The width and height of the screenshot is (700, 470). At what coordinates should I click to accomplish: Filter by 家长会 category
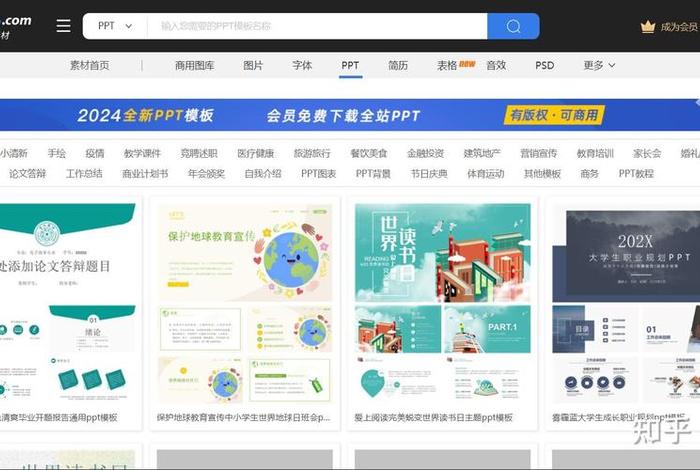tap(647, 153)
